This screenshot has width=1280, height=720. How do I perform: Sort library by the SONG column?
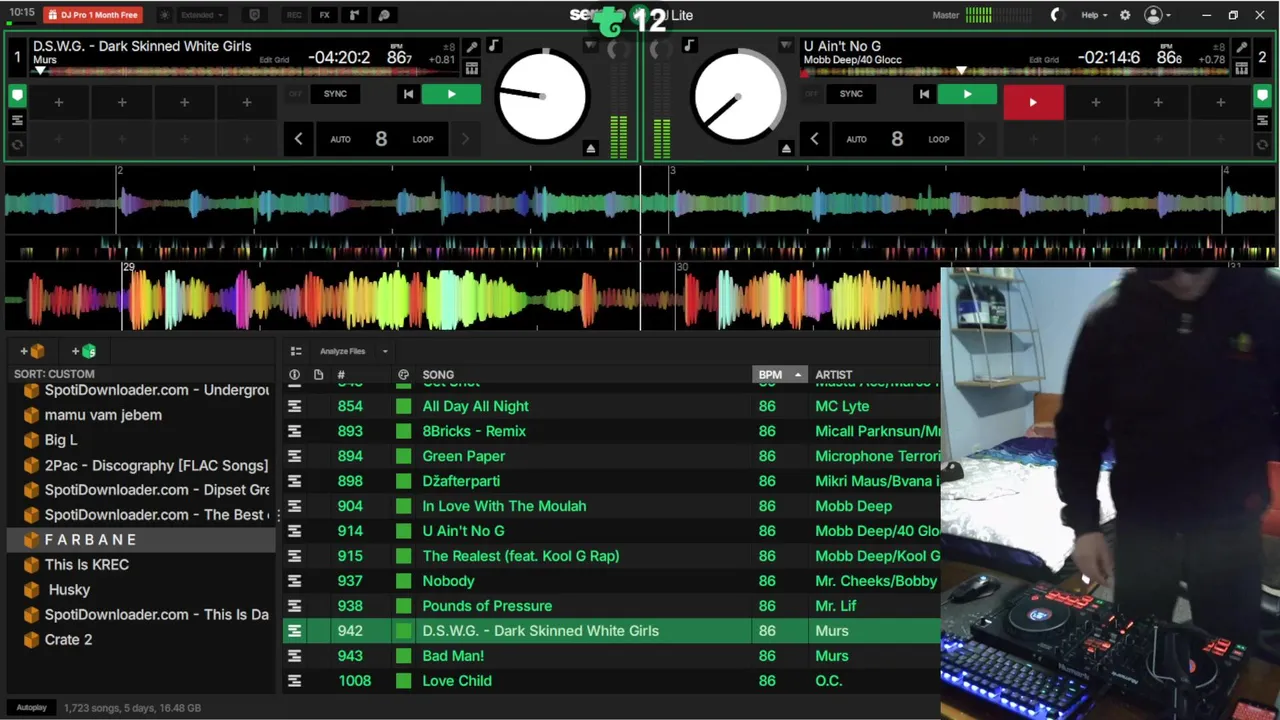438,375
